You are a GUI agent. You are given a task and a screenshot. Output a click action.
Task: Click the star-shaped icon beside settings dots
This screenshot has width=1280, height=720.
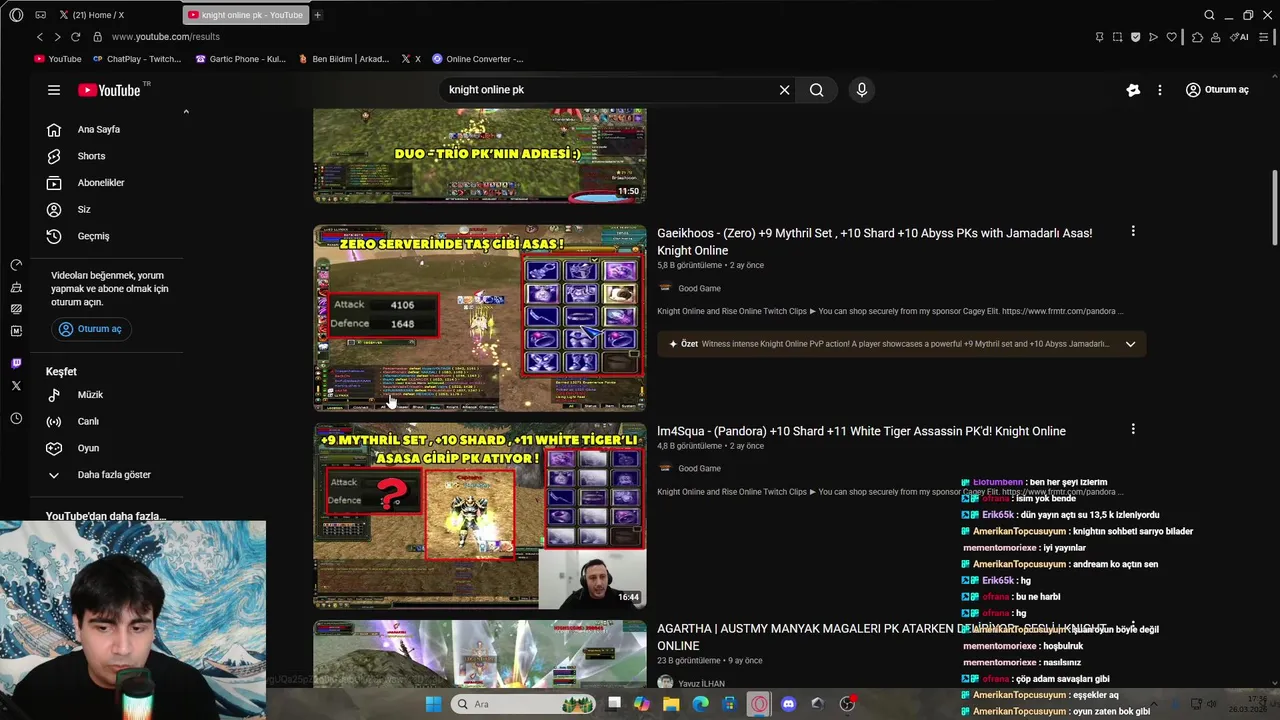pyautogui.click(x=1133, y=90)
